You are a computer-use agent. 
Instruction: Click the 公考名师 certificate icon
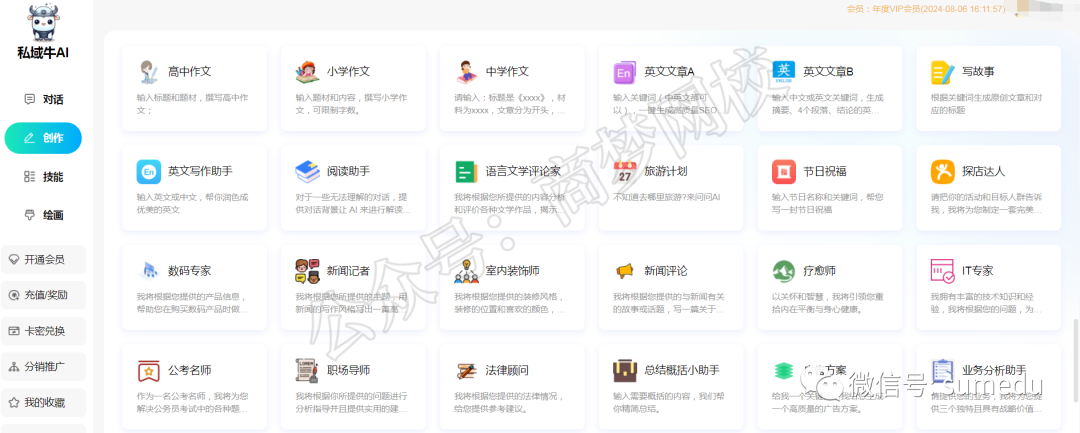coord(148,370)
